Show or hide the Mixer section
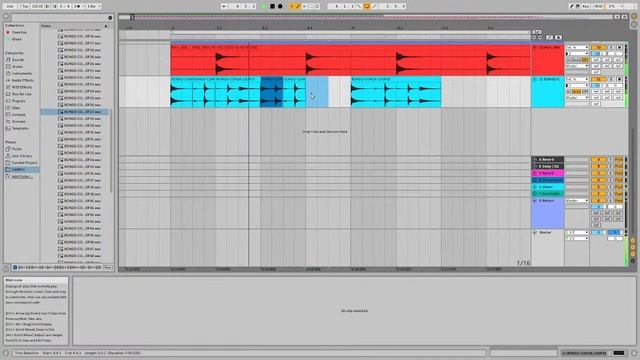The height and width of the screenshot is (360, 640). pos(633,254)
